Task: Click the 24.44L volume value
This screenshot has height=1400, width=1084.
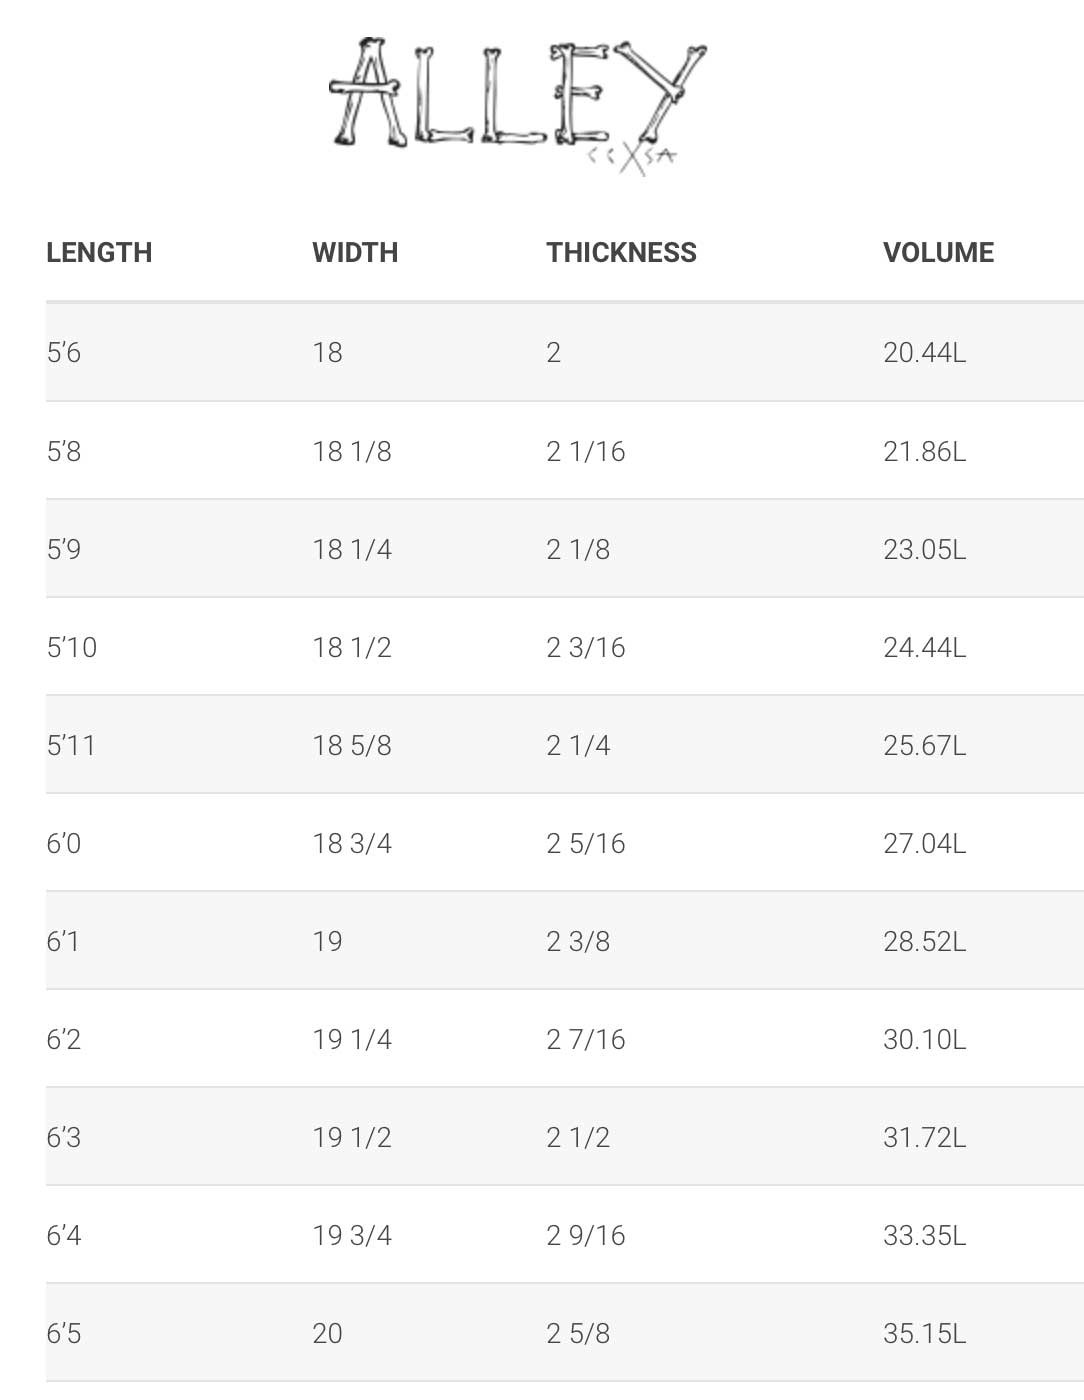Action: 924,647
